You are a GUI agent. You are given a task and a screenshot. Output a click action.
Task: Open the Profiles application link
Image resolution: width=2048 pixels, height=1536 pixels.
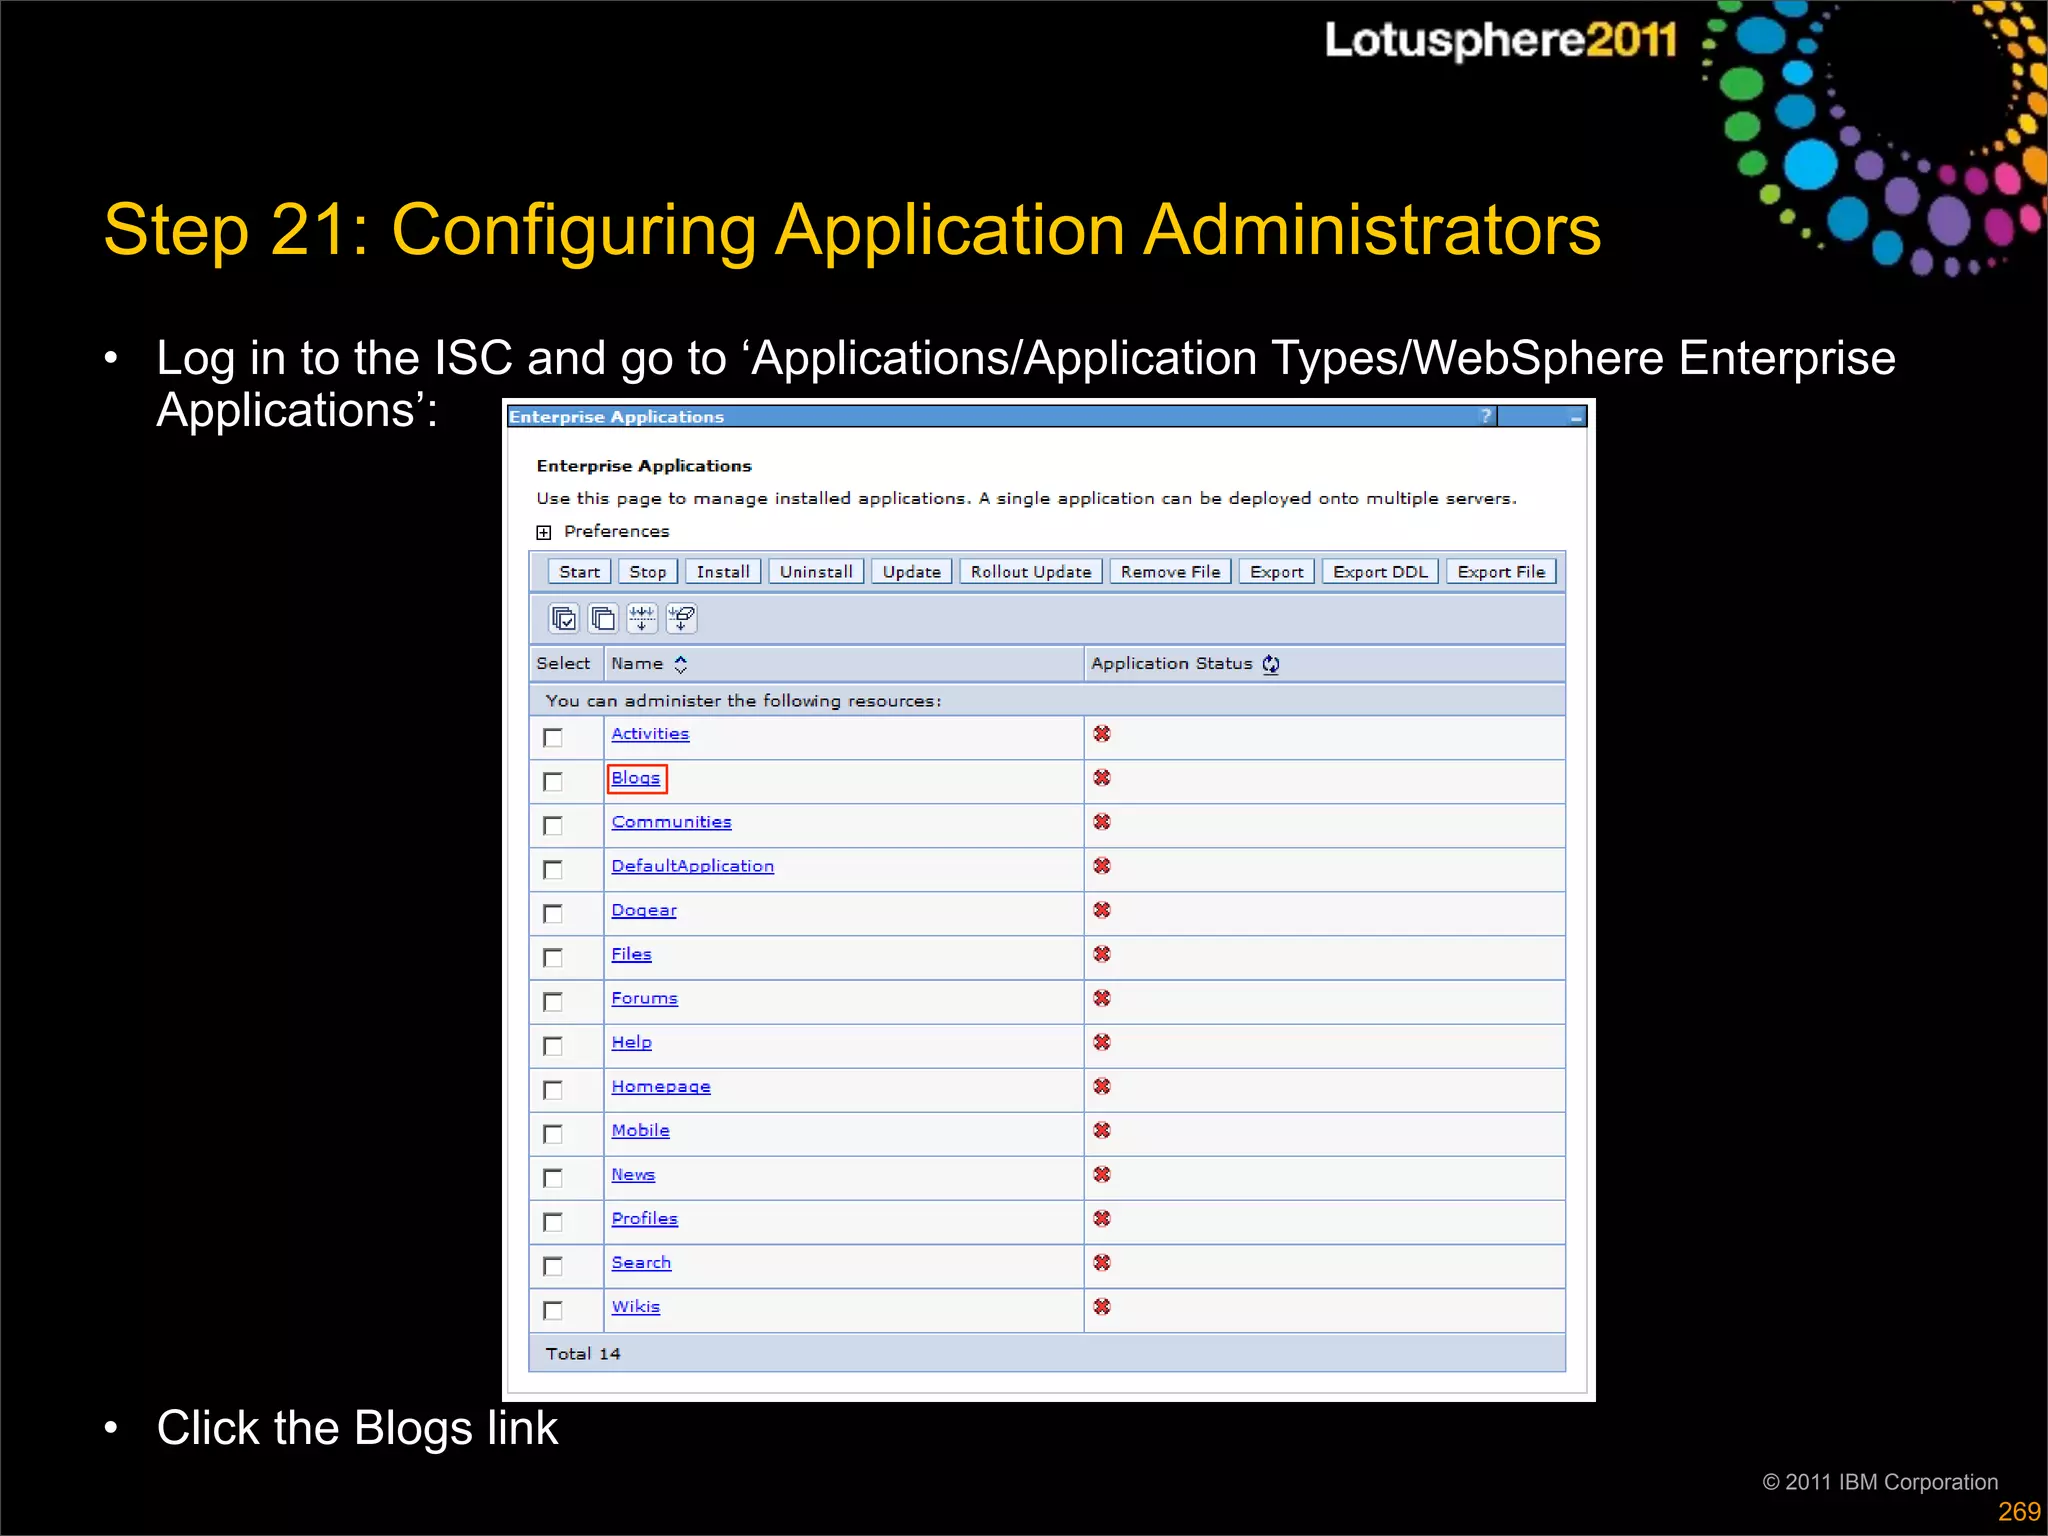(x=644, y=1218)
